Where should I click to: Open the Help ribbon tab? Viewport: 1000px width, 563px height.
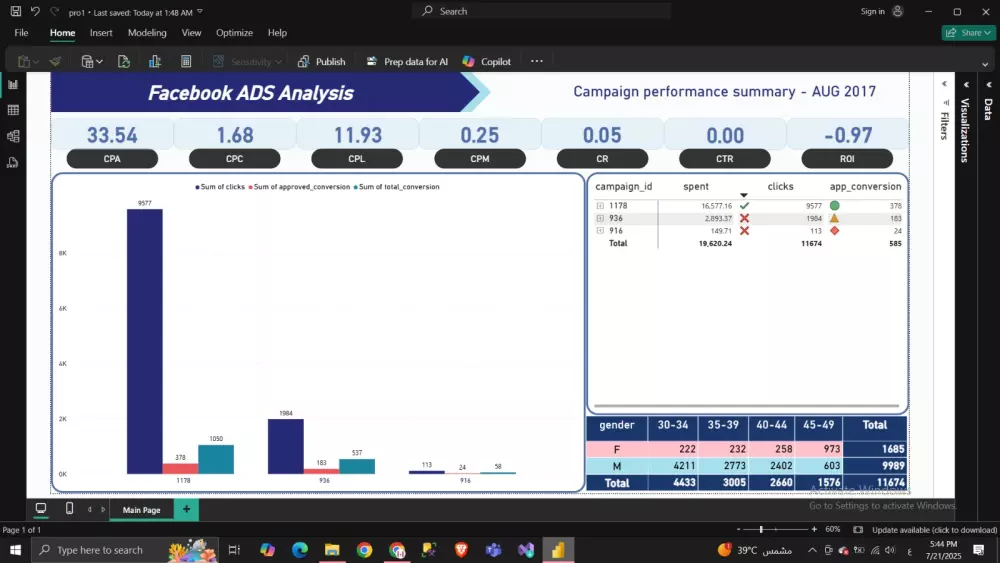pyautogui.click(x=277, y=33)
